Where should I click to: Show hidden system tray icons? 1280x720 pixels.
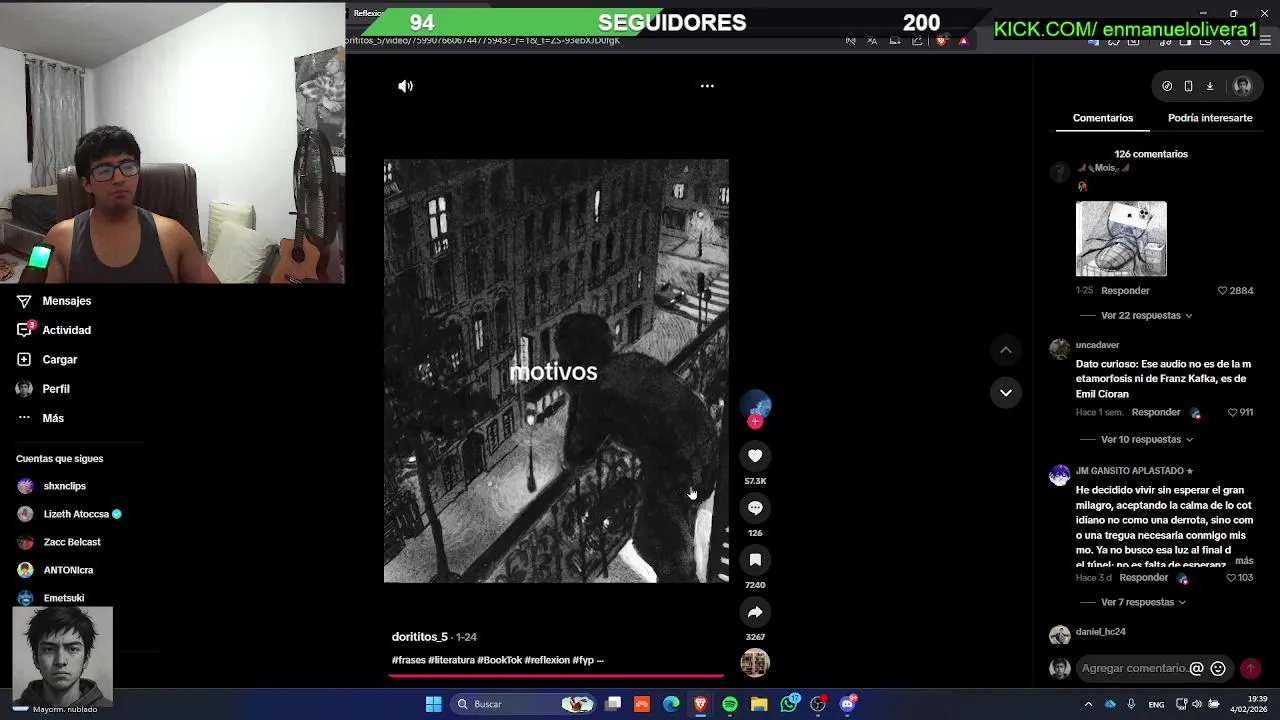click(x=1088, y=704)
